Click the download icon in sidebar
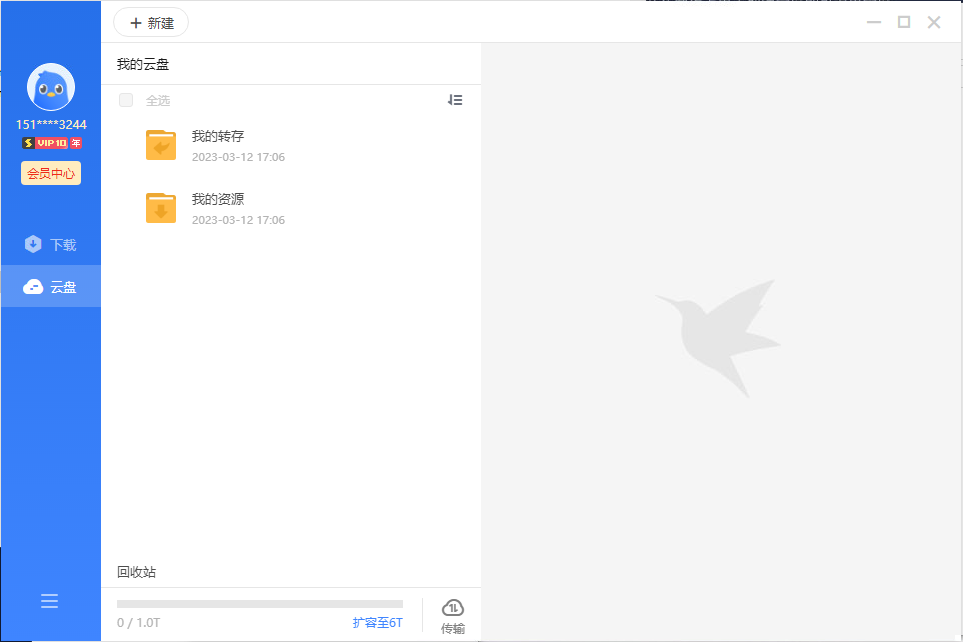The image size is (963, 642). coord(33,244)
